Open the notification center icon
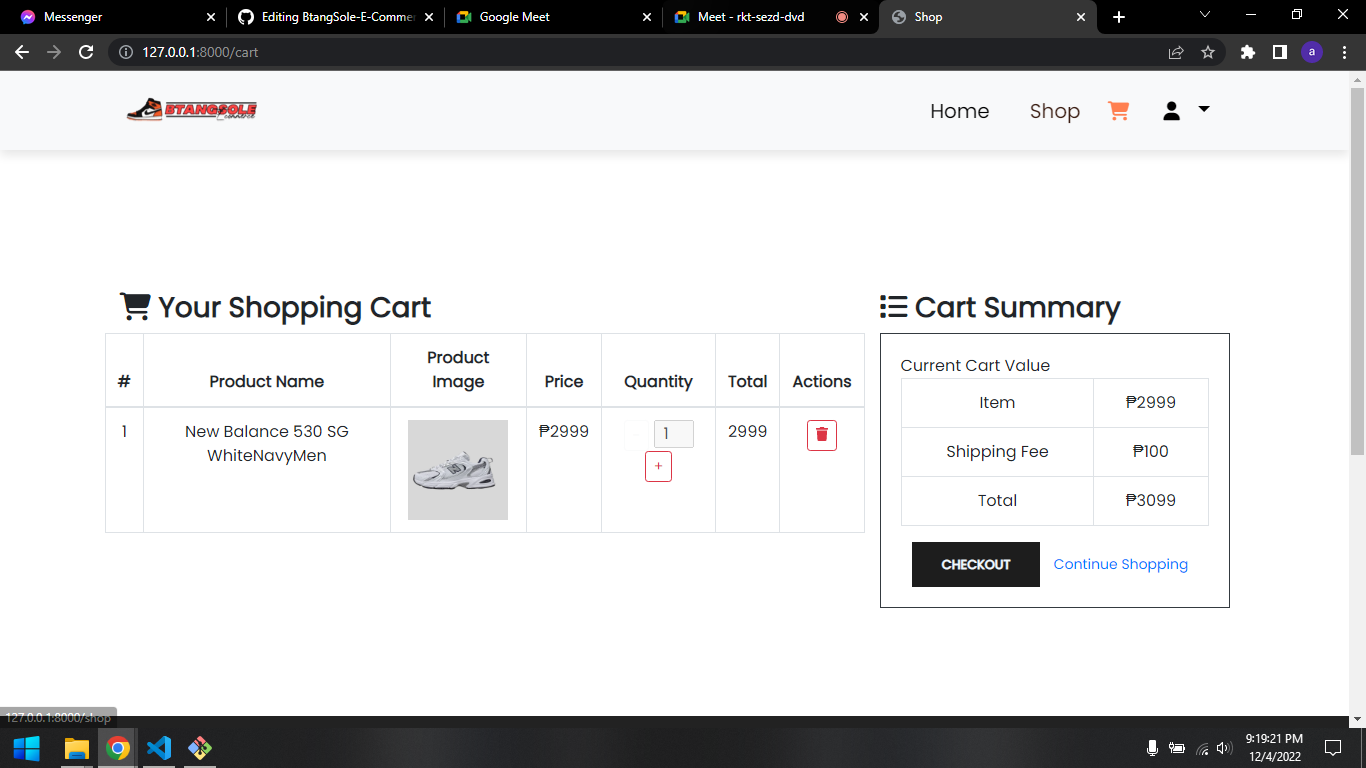 (1332, 748)
